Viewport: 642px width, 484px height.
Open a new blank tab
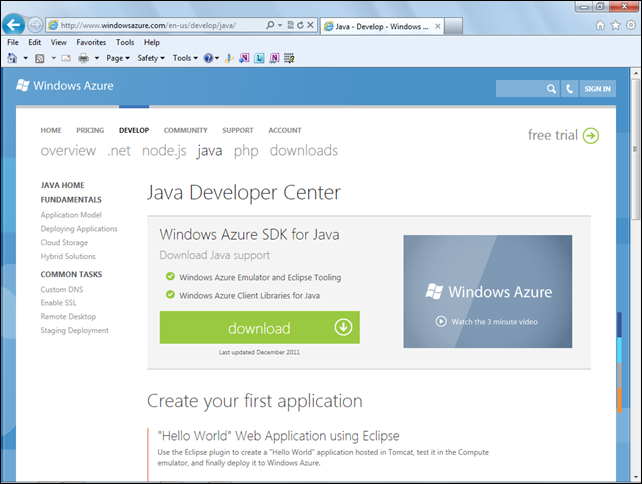coord(453,26)
